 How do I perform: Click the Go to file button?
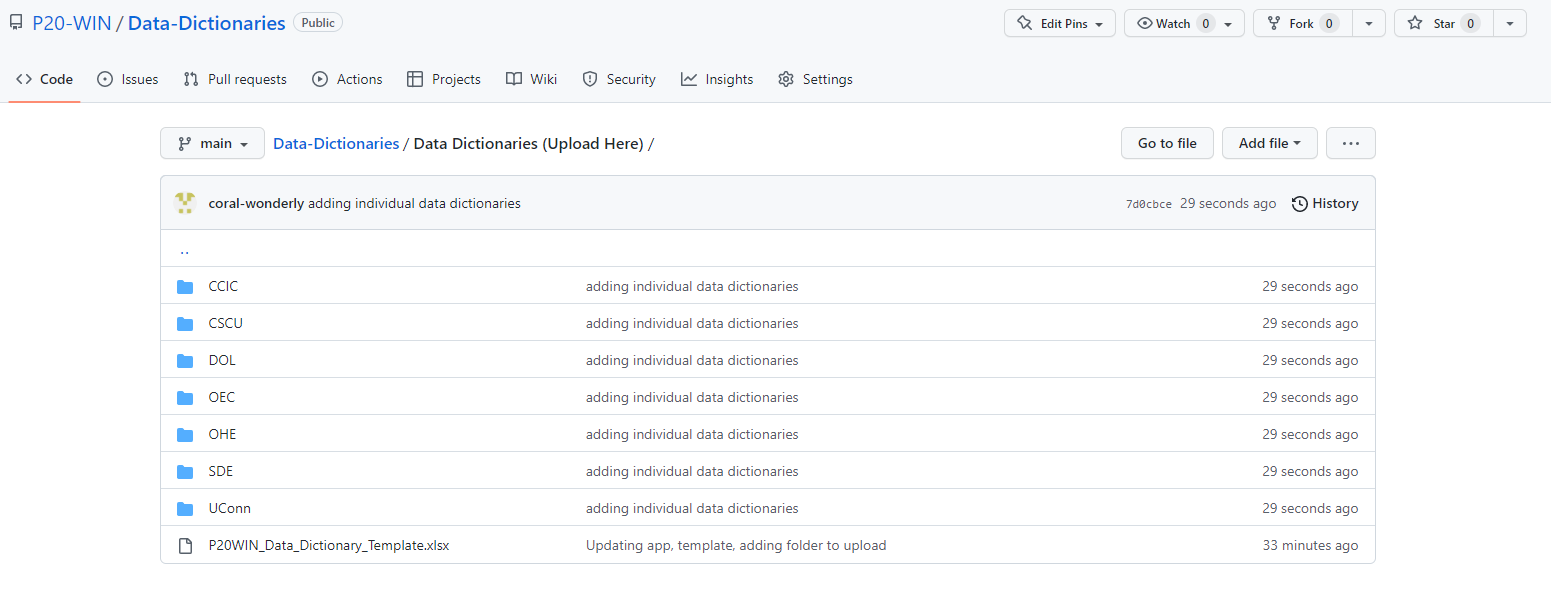(1167, 143)
